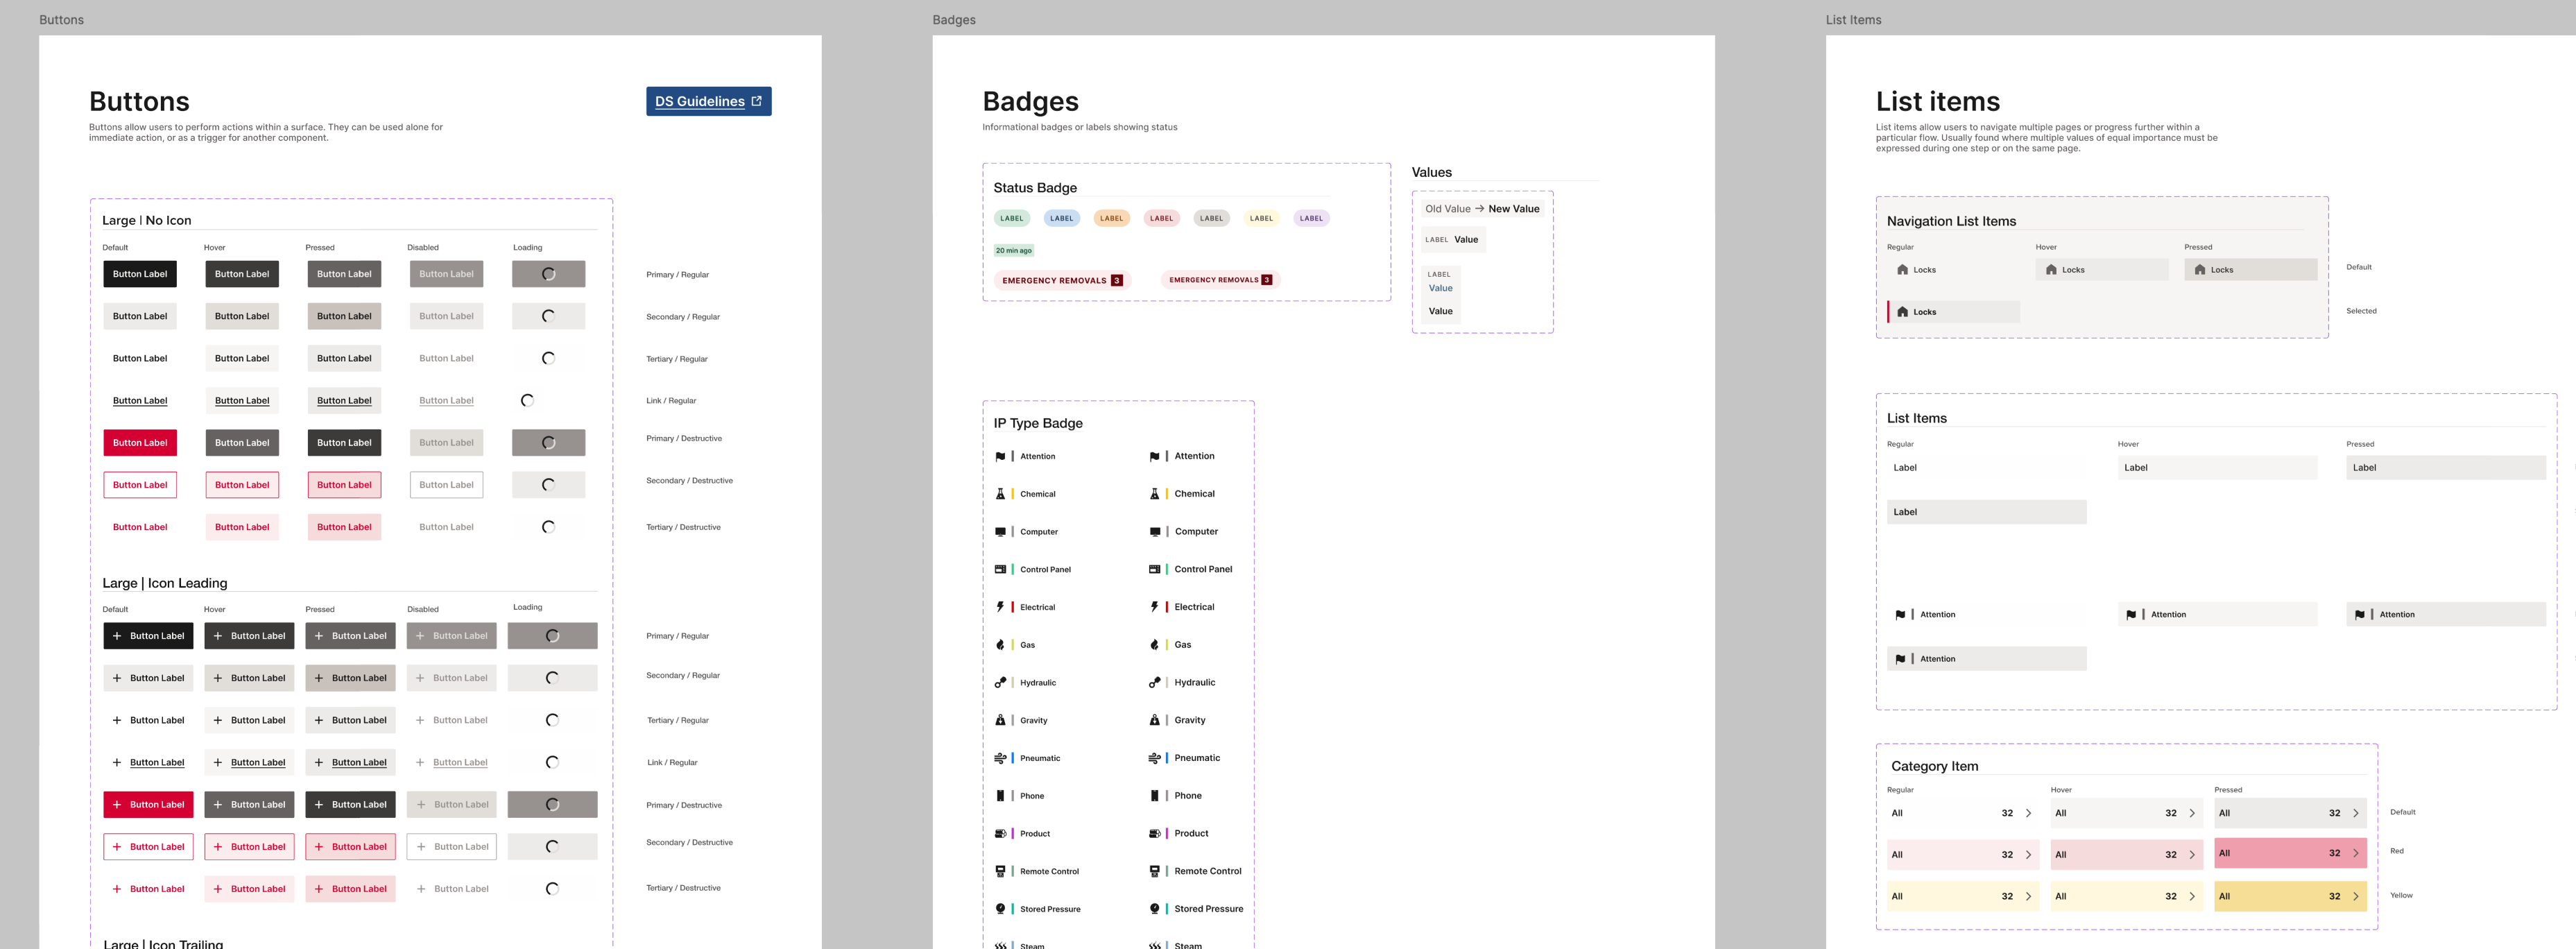Image resolution: width=2576 pixels, height=949 pixels.
Task: Click loading spinner in Link Regular No Icon row
Action: coord(527,400)
